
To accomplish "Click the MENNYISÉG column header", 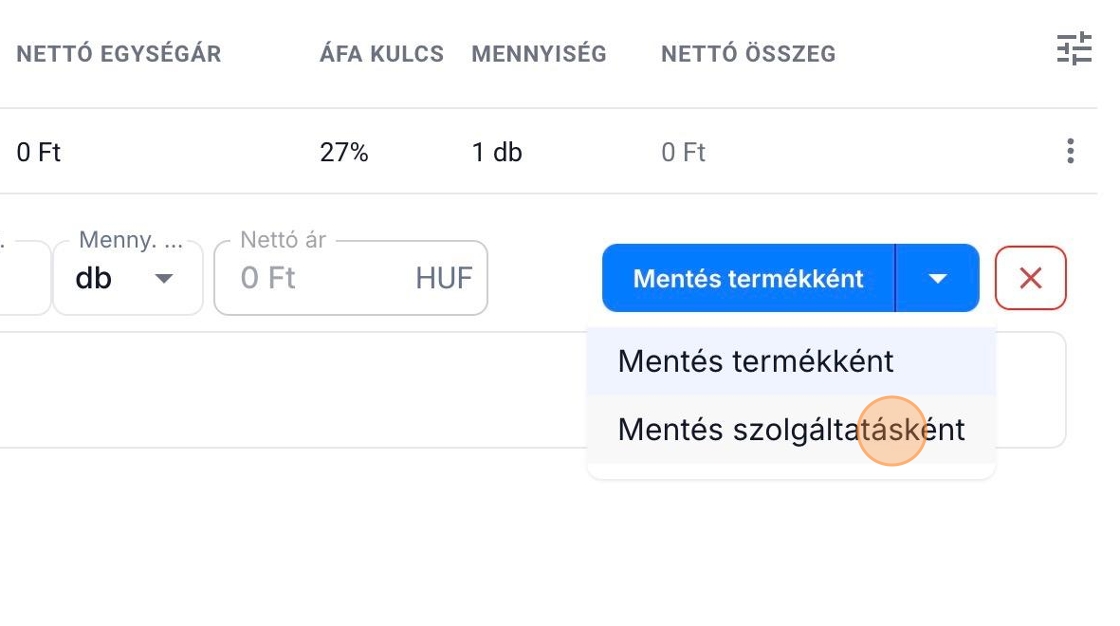I will point(539,54).
